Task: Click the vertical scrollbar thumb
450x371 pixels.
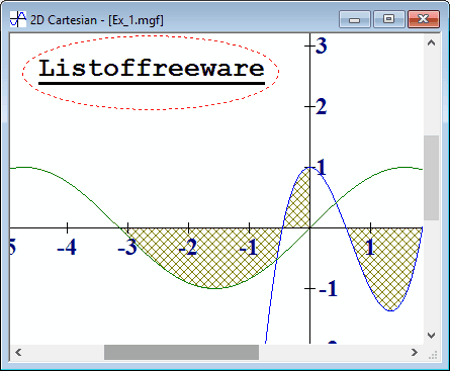Action: click(431, 177)
